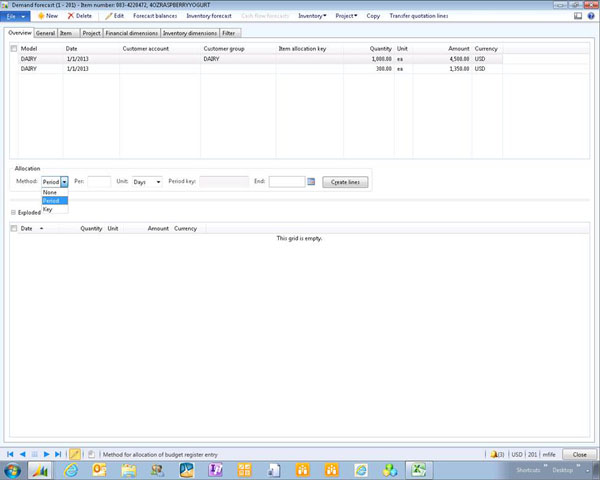This screenshot has width=600, height=480.
Task: Switch to the Financial dimensions tab
Action: point(132,33)
